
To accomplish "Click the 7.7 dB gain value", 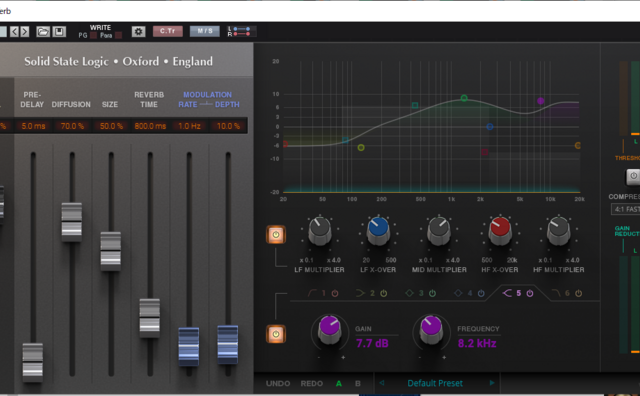I will tap(372, 343).
